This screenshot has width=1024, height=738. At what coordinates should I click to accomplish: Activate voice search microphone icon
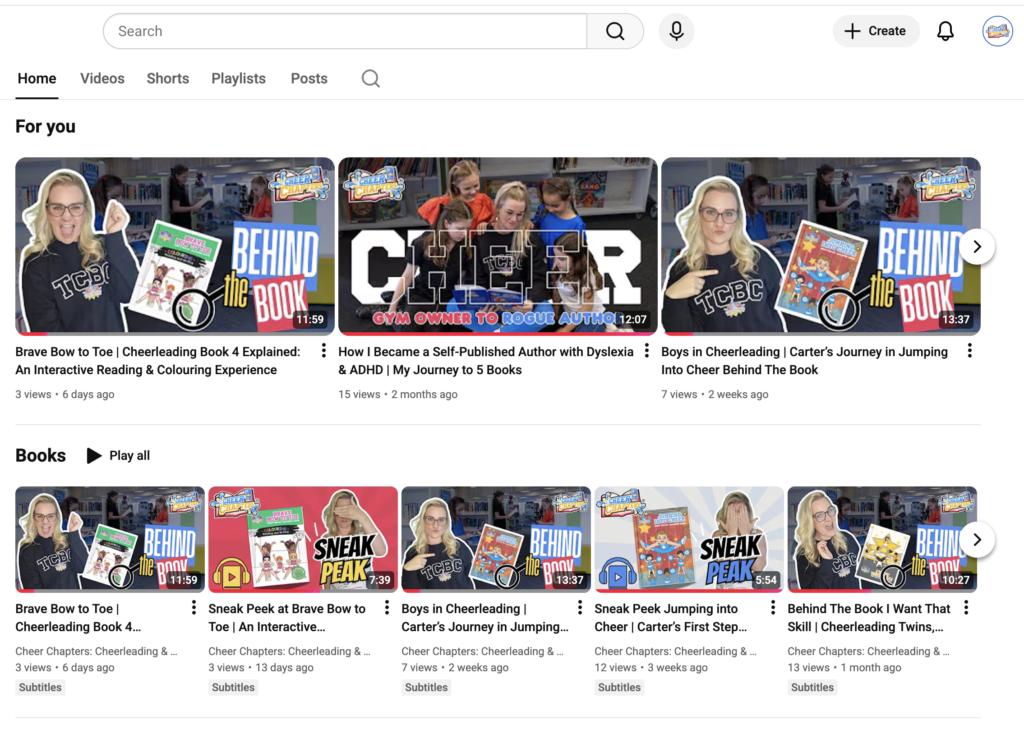click(x=676, y=31)
